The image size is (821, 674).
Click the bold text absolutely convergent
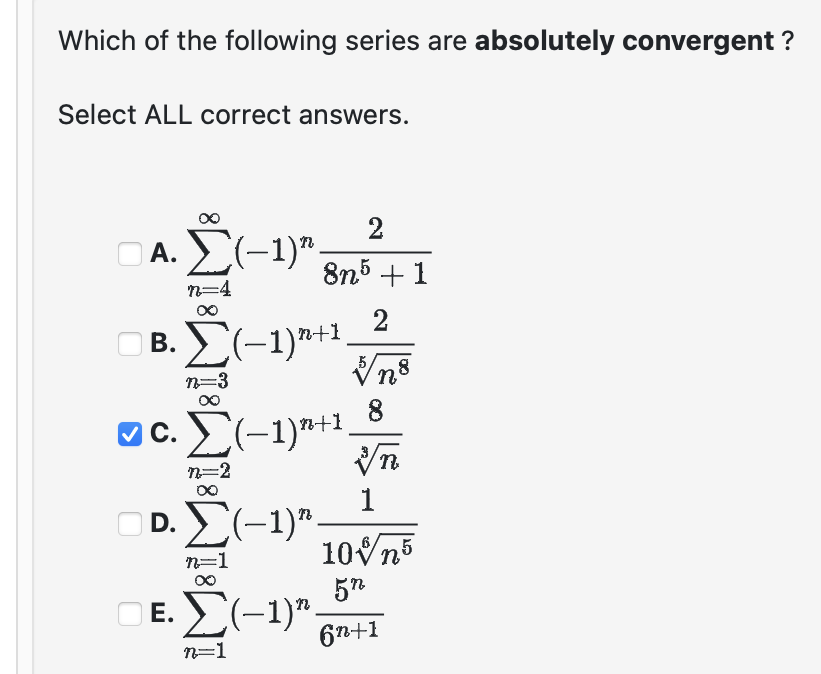pyautogui.click(x=620, y=41)
